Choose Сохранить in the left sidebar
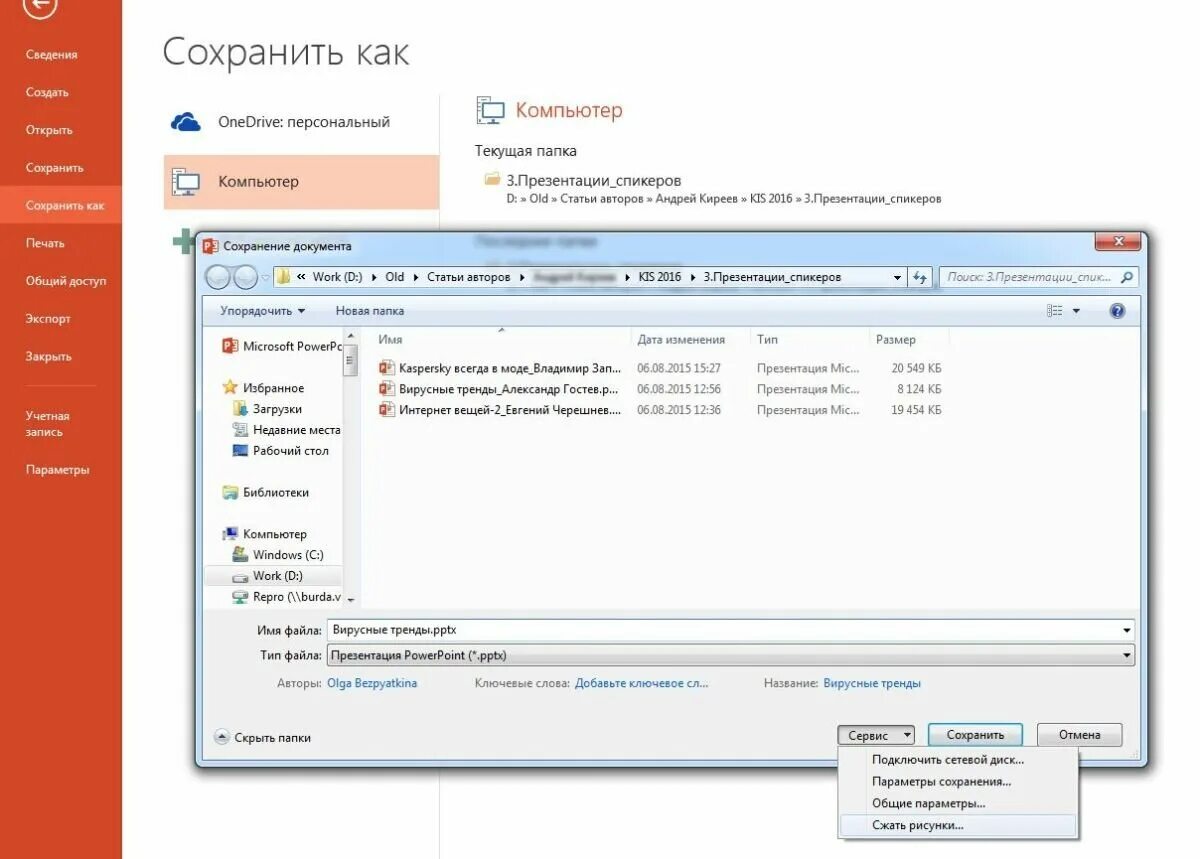The width and height of the screenshot is (1200, 859). 55,168
